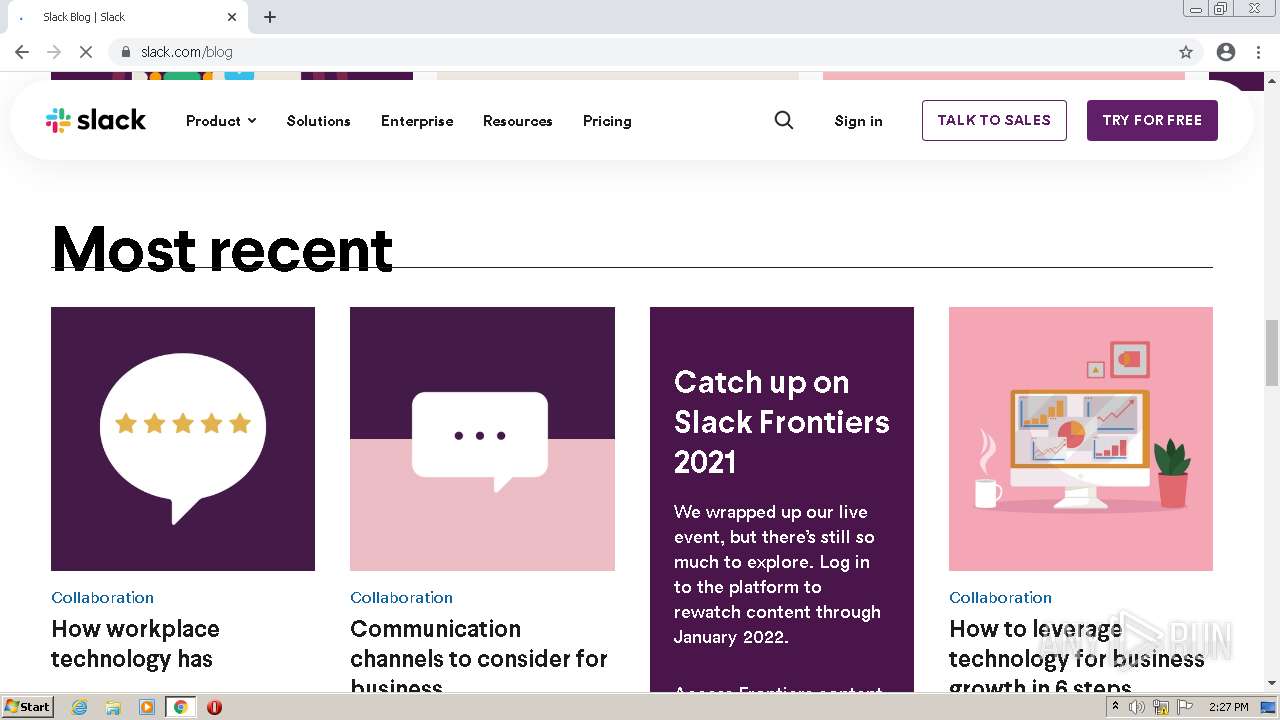The height and width of the screenshot is (720, 1280).
Task: Open the site search magnifier icon
Action: [784, 120]
